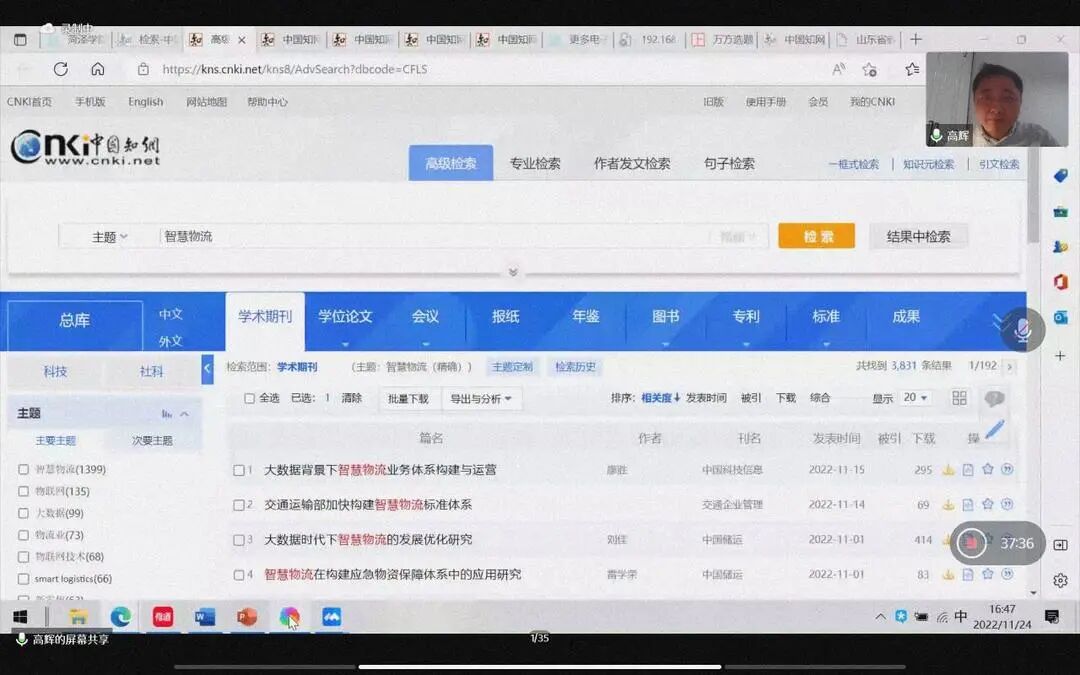
Task: Tick the checkbox for result row 3
Action: 239,540
